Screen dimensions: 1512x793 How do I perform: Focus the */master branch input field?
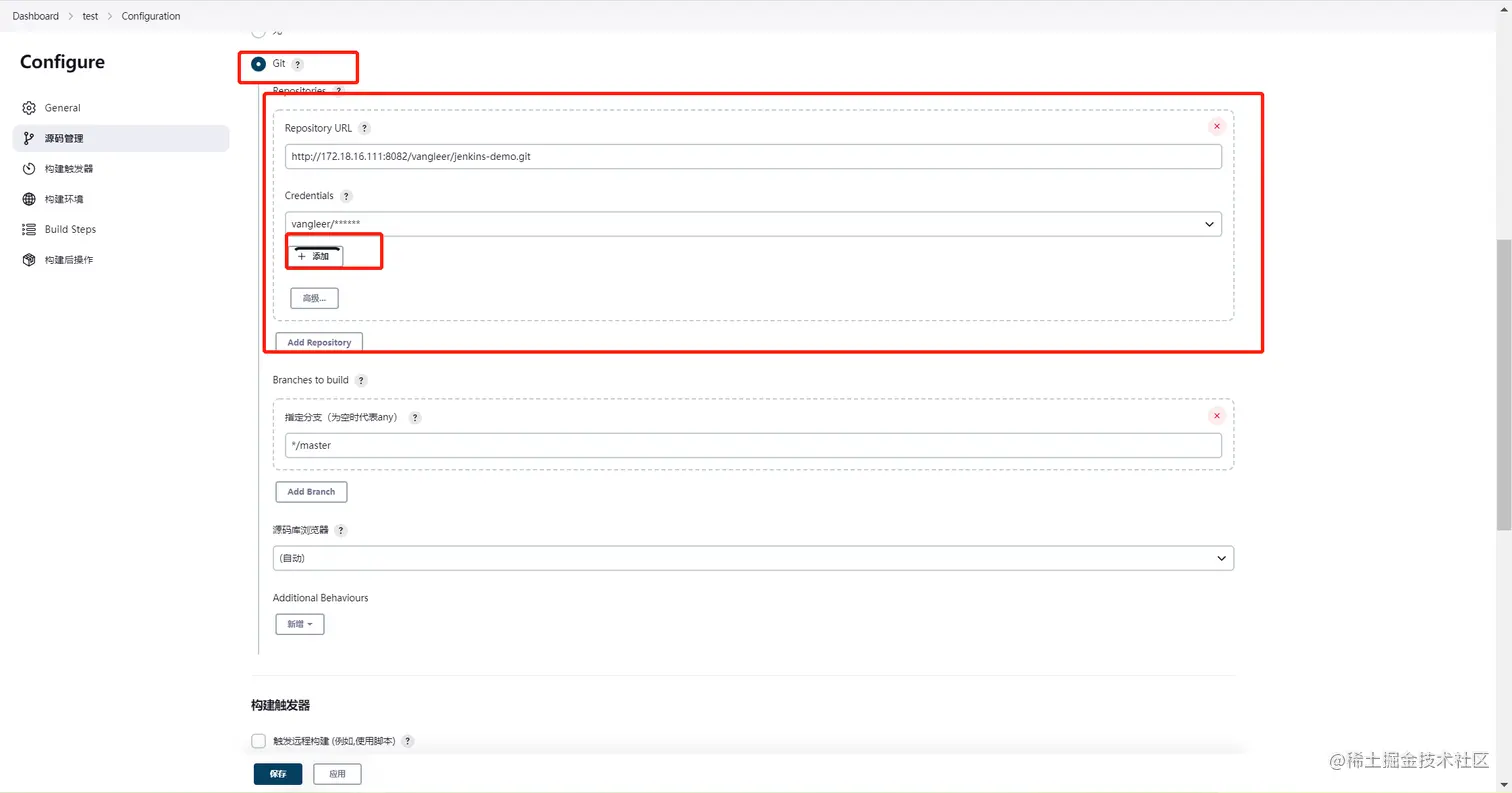click(753, 445)
